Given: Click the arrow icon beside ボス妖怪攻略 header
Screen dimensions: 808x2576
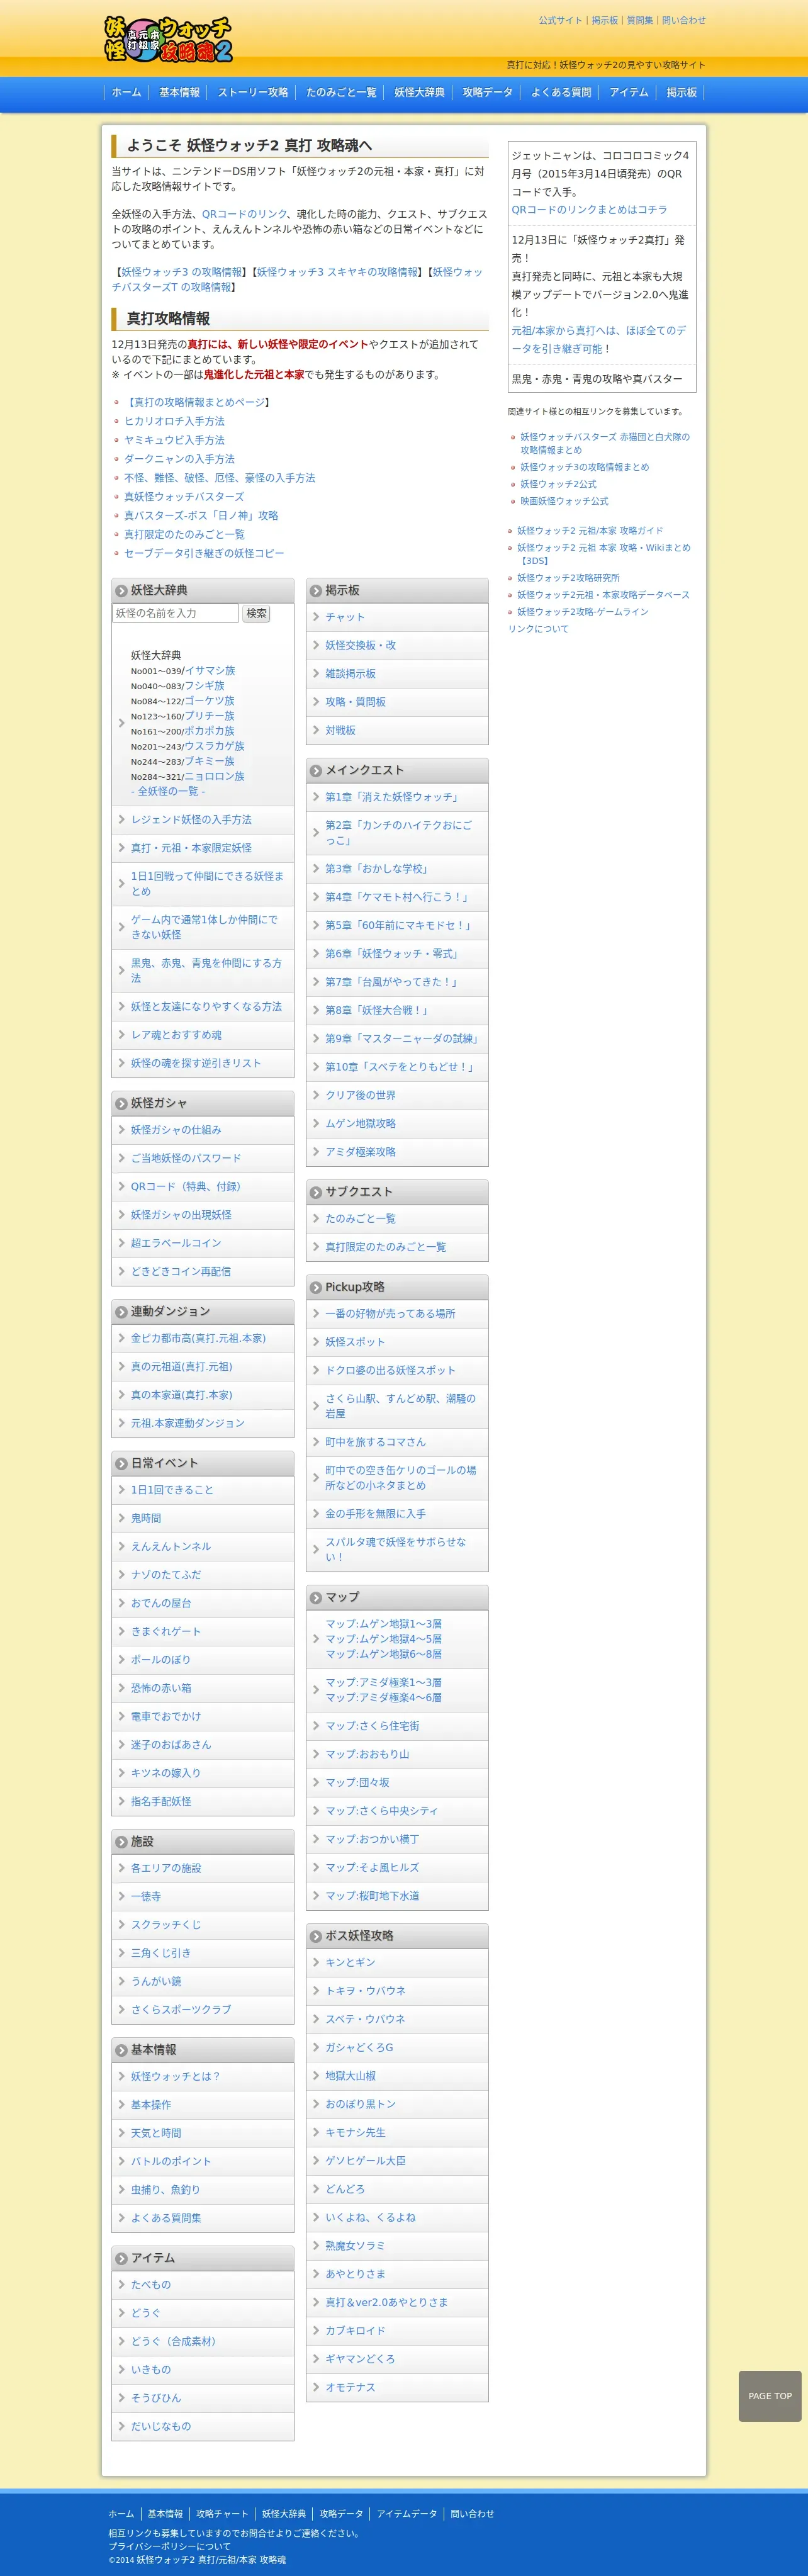Looking at the screenshot, I should (315, 1937).
